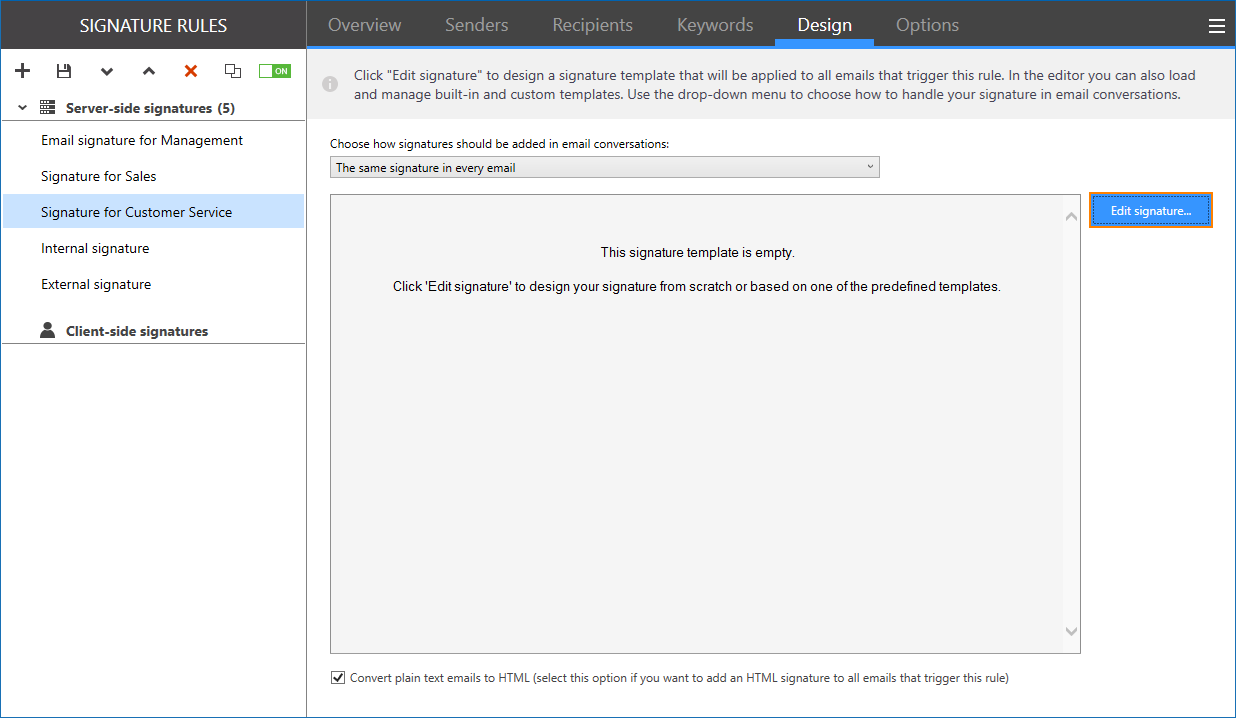Viewport: 1236px width, 718px height.
Task: Move the selected rule down
Action: tap(106, 70)
